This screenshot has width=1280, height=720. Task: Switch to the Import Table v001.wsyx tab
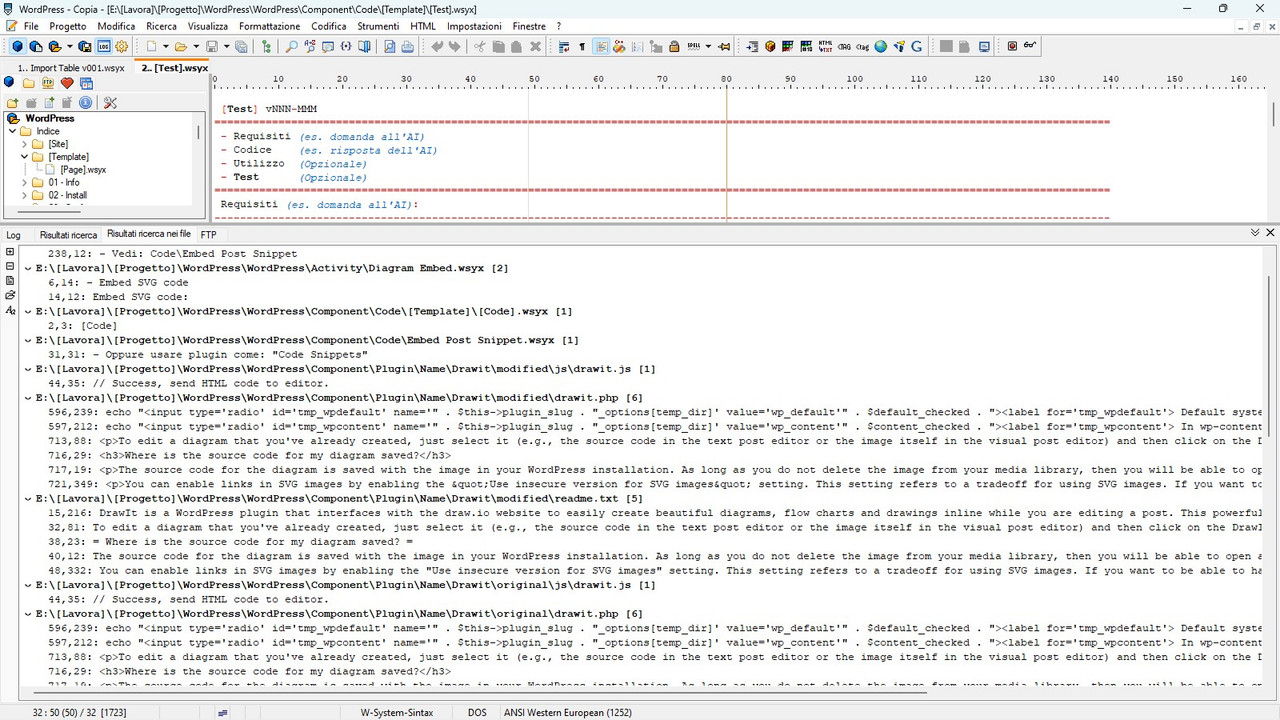tap(70, 68)
